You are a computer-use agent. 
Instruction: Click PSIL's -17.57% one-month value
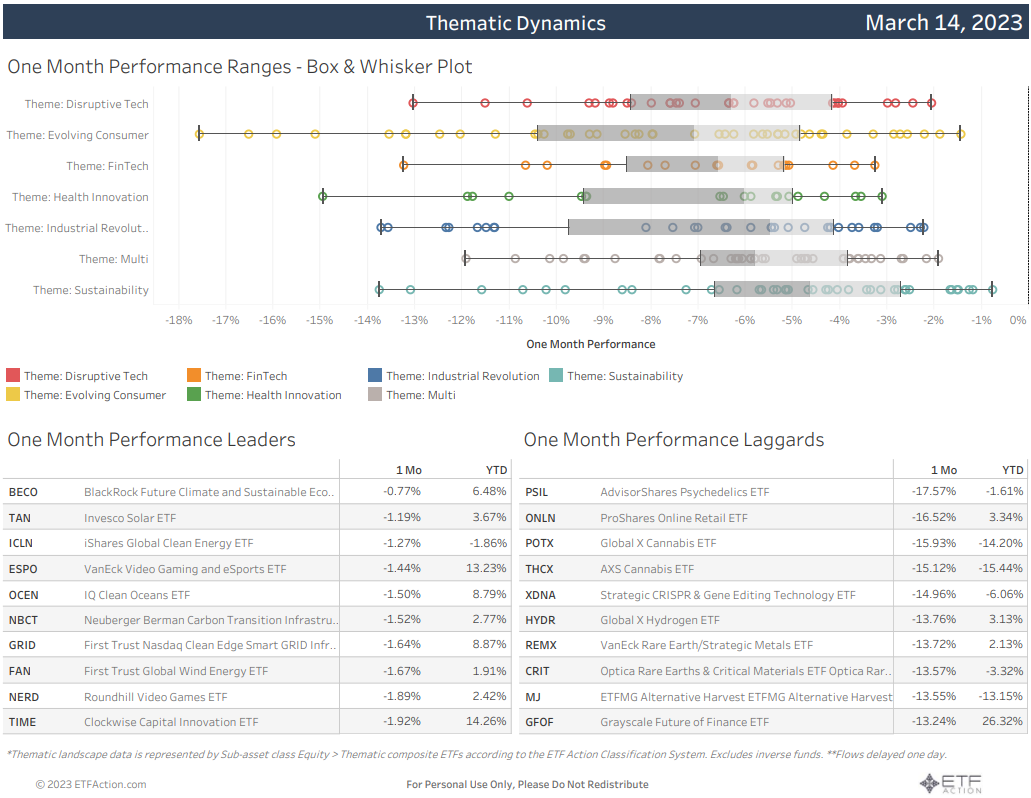(x=934, y=491)
